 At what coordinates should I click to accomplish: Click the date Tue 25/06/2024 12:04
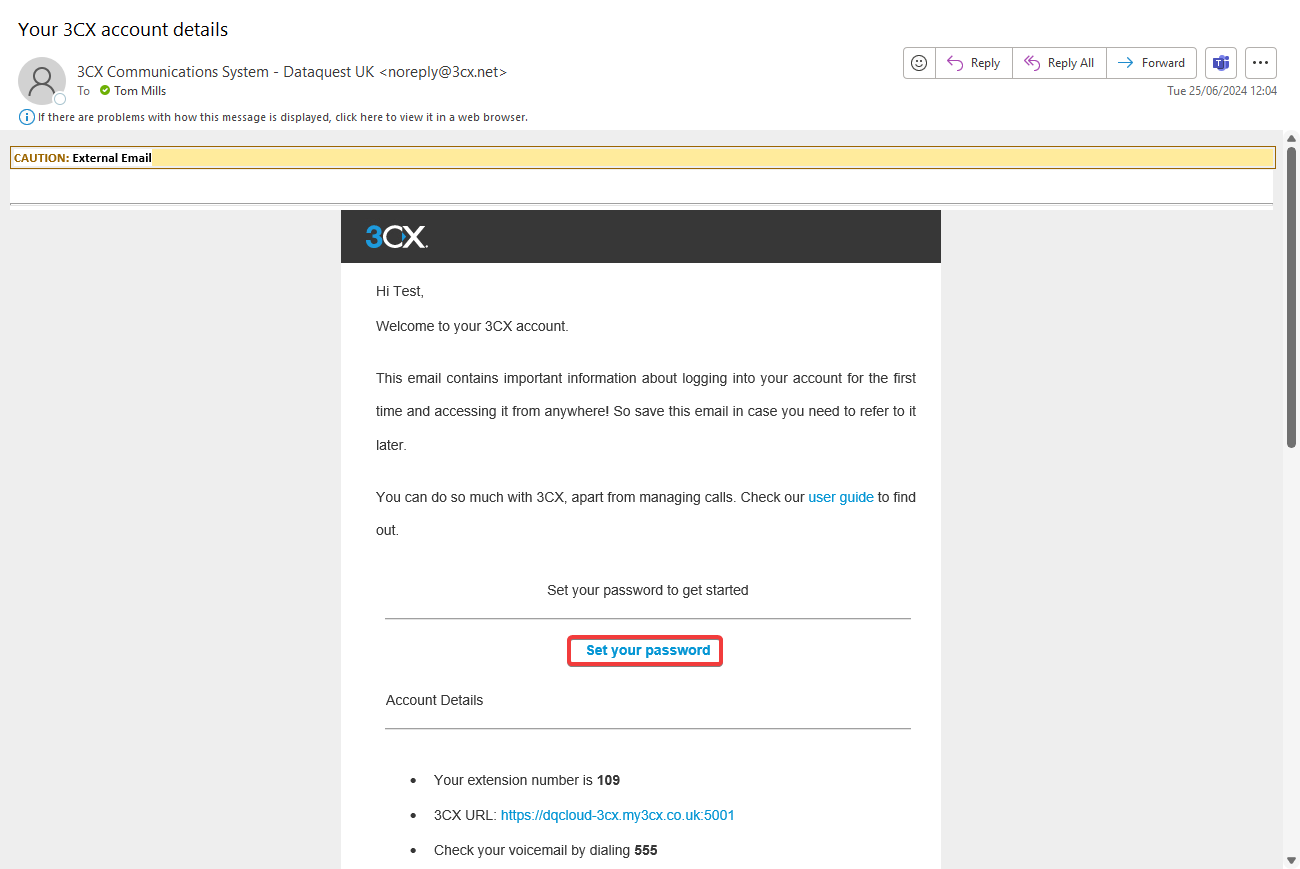click(x=1222, y=91)
